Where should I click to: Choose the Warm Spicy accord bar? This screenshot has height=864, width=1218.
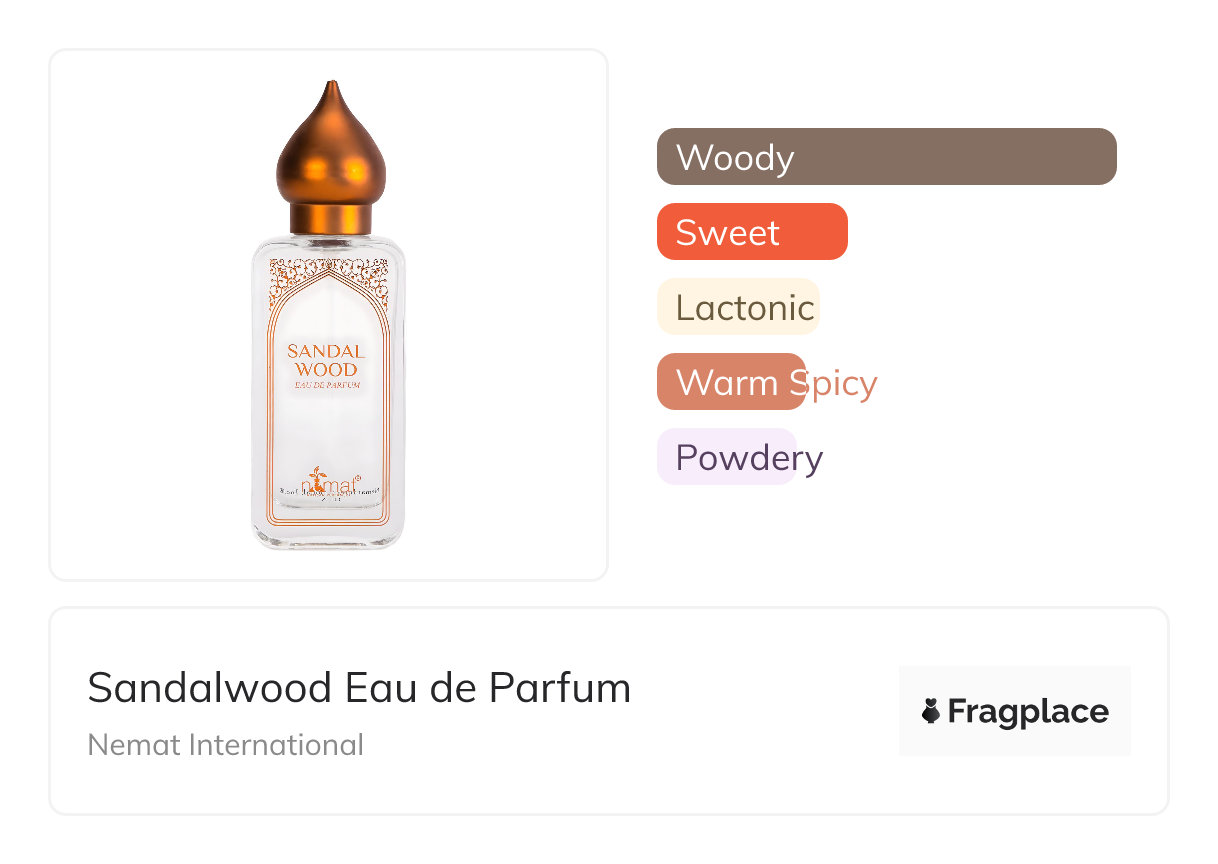730,382
